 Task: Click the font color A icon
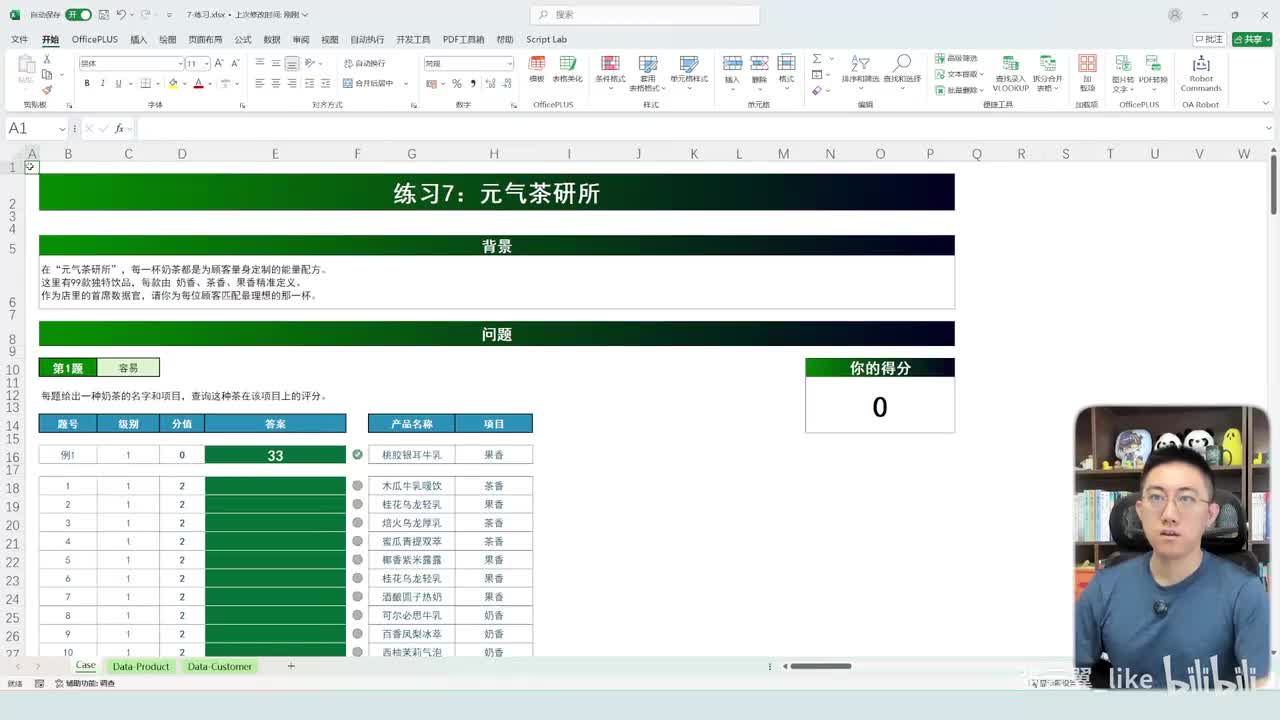(x=198, y=83)
